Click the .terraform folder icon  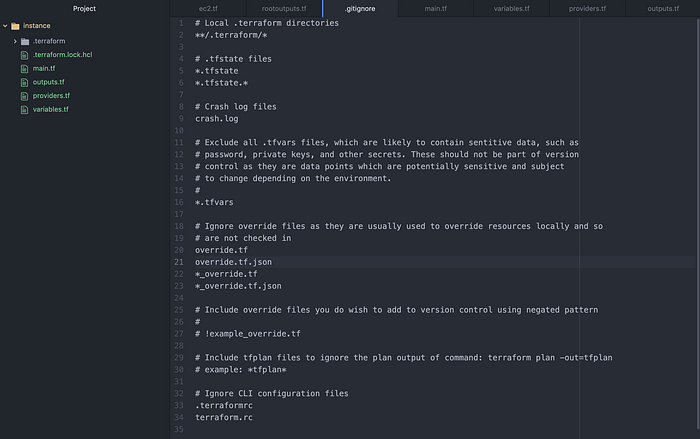25,41
